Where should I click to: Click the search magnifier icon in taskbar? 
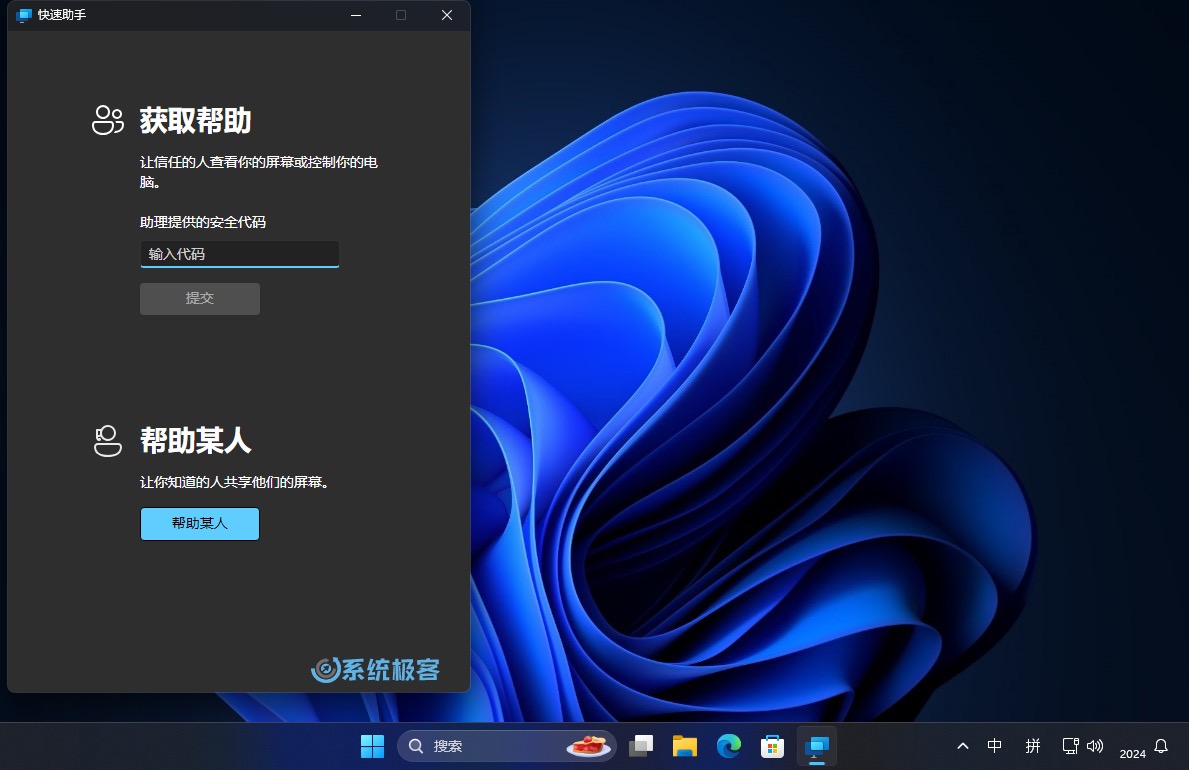point(416,746)
